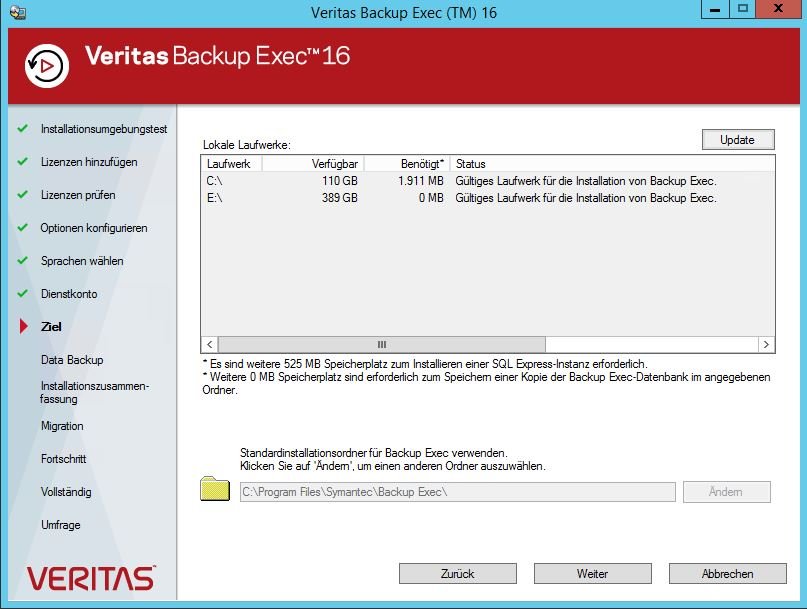The width and height of the screenshot is (807, 609).
Task: Click the SQL Express 525 MB note
Action: [425, 363]
